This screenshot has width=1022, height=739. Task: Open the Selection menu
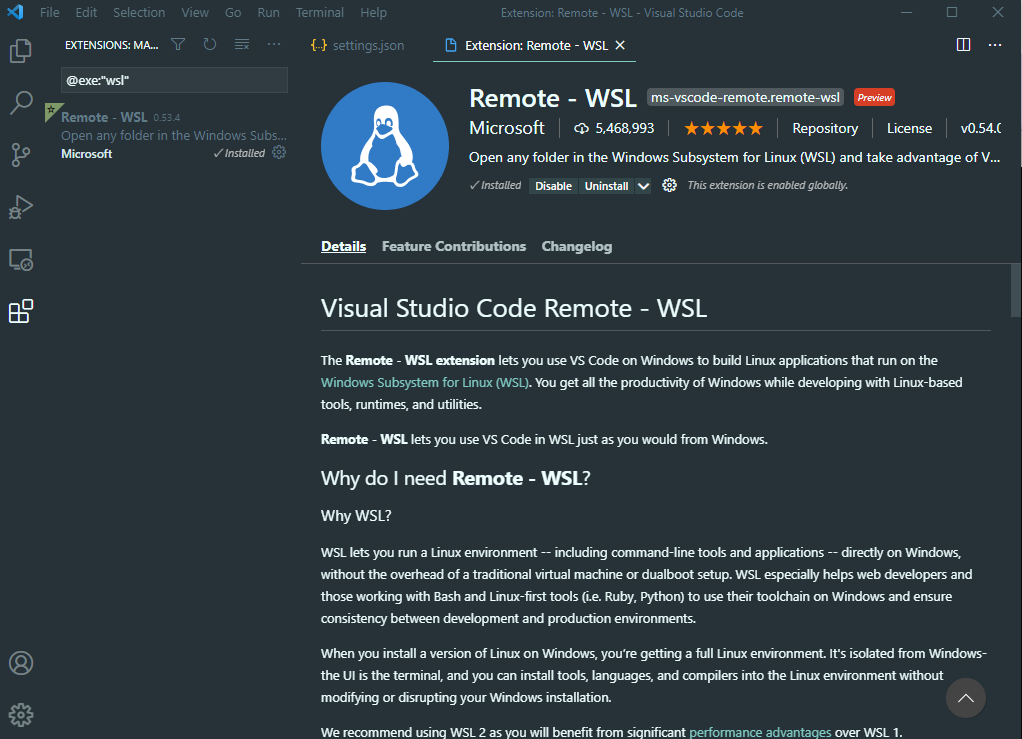[x=139, y=12]
